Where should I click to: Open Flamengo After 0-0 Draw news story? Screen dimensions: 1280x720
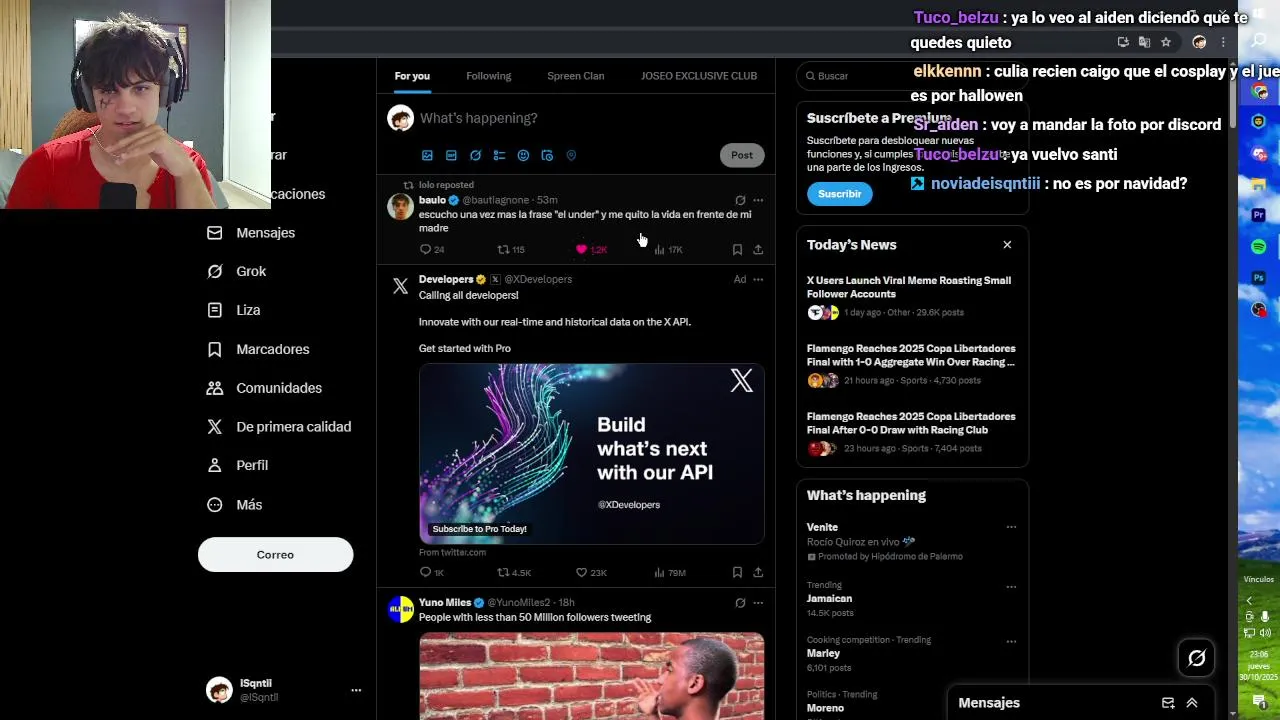[x=912, y=432]
